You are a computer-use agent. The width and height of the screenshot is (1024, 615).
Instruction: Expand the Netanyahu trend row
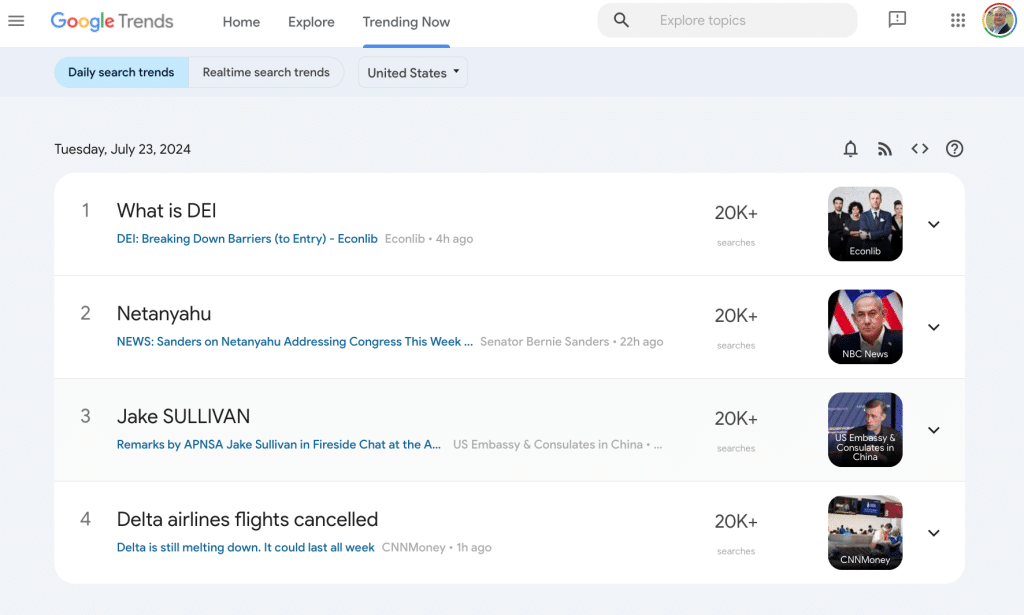pyautogui.click(x=934, y=327)
